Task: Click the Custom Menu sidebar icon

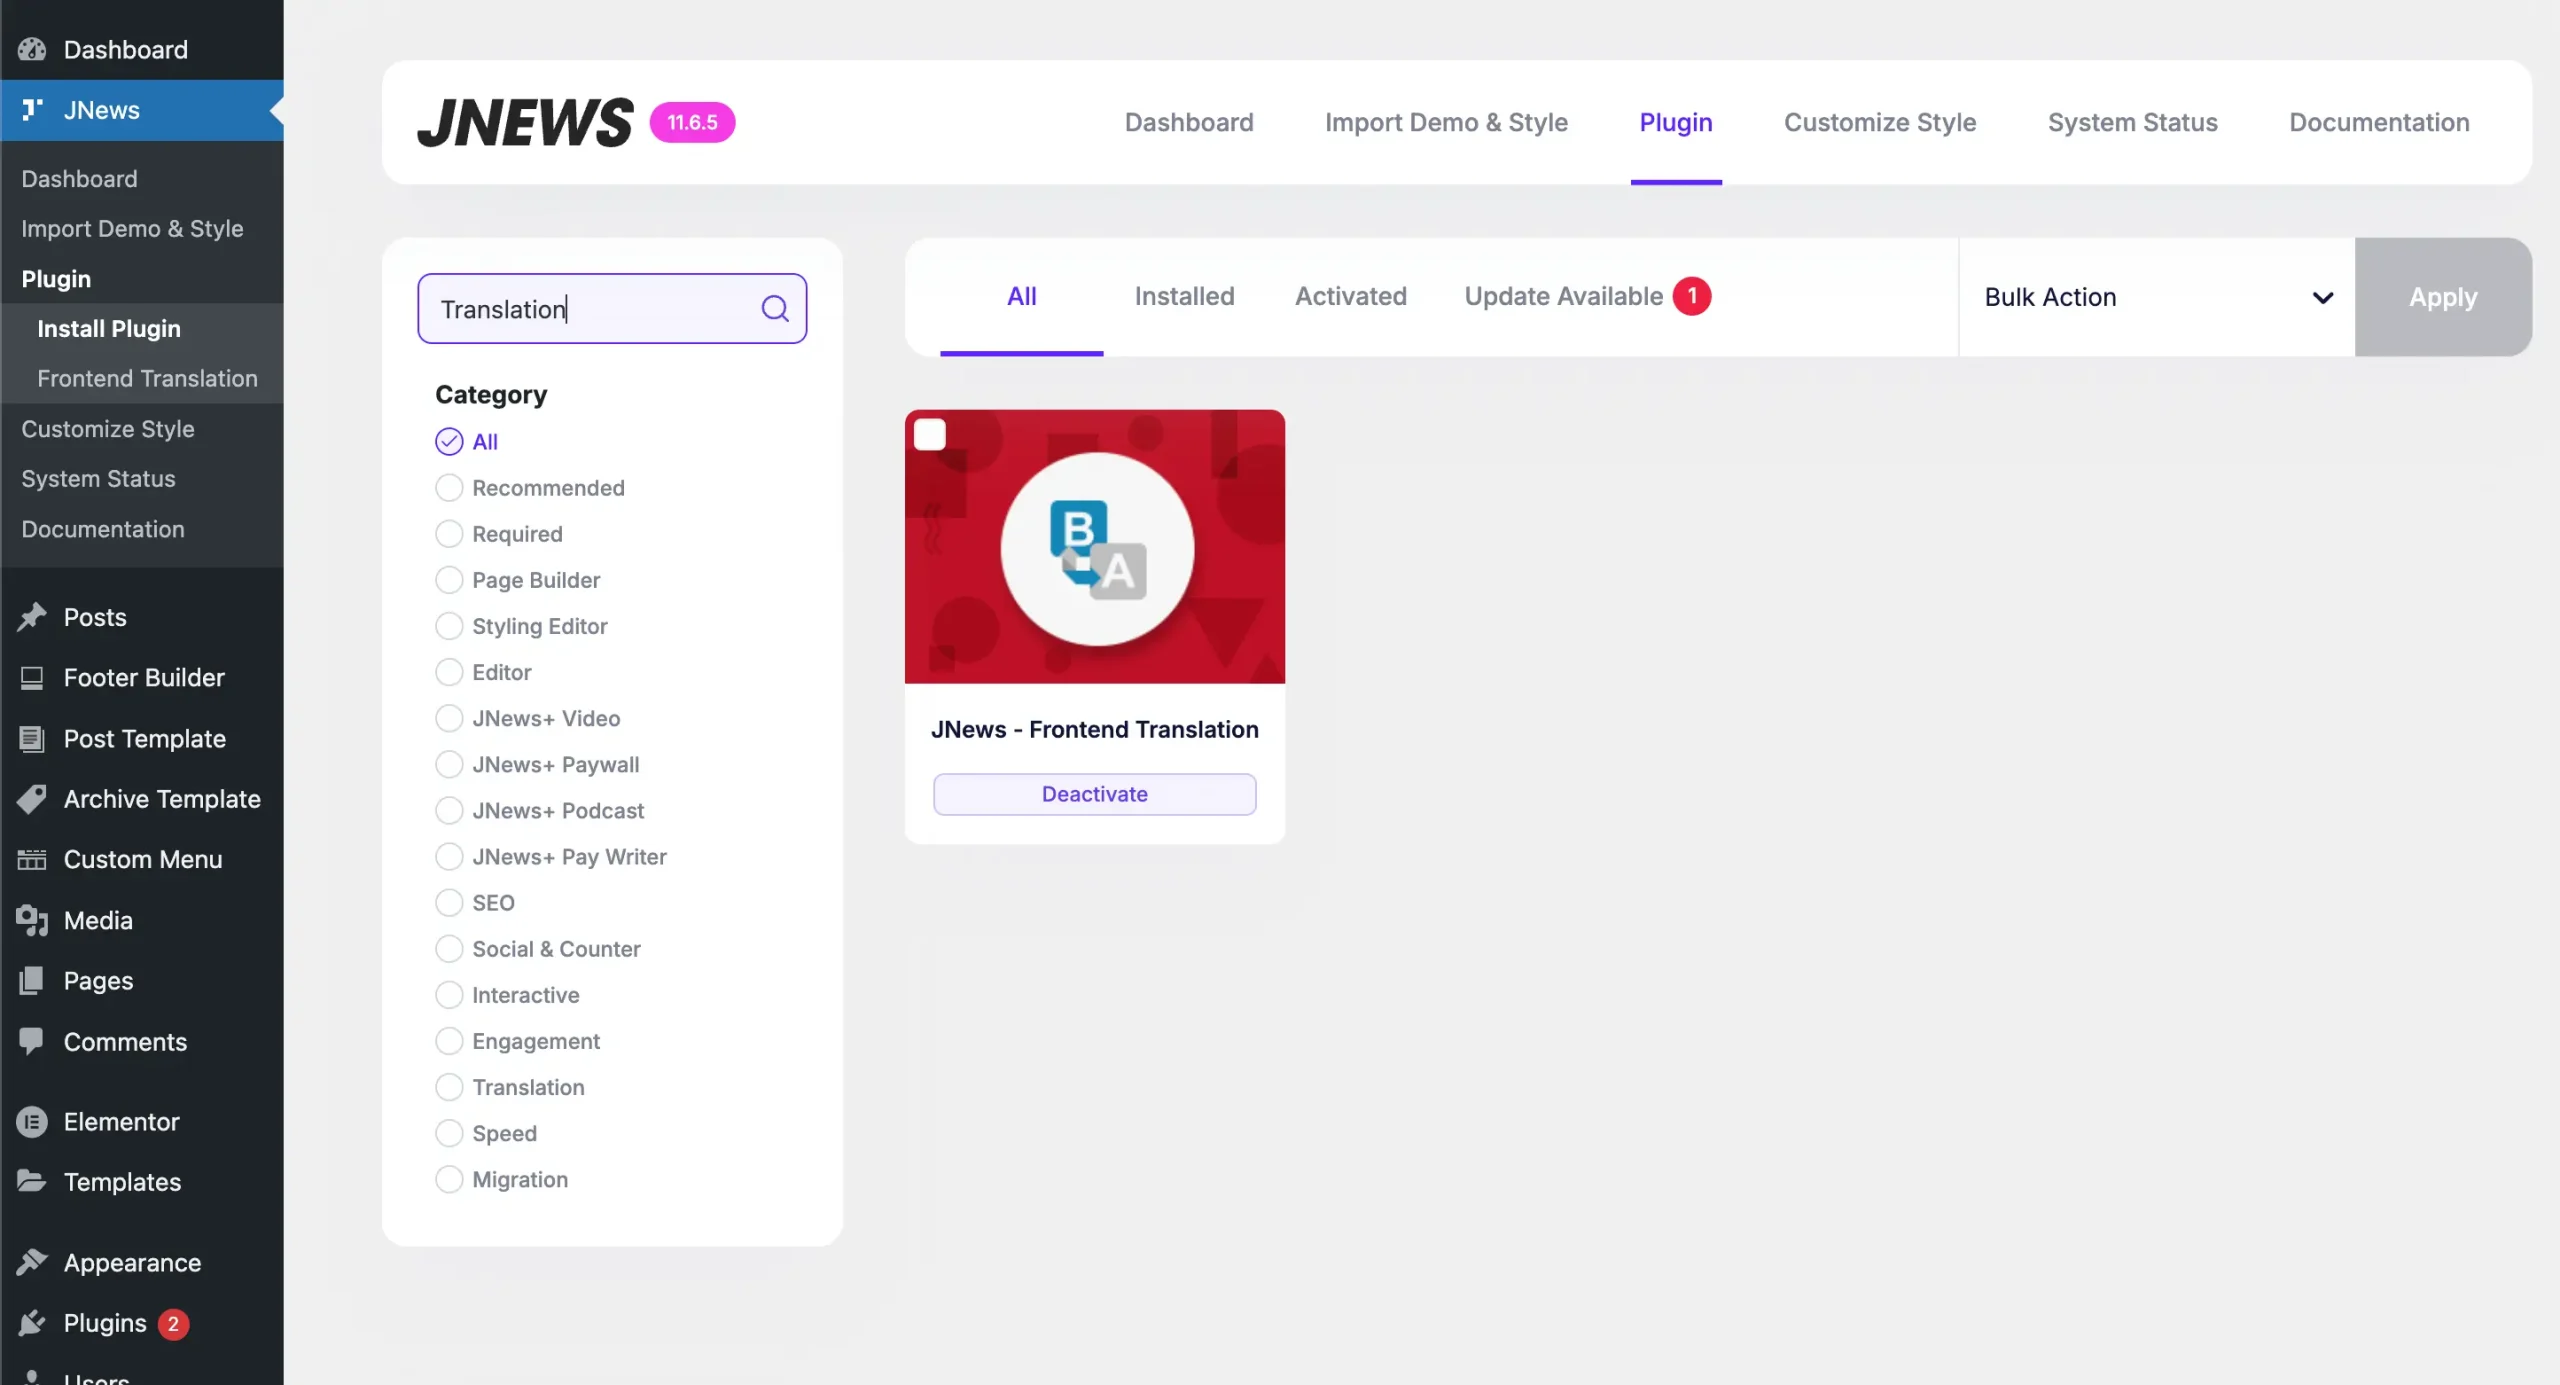Action: coord(32,859)
